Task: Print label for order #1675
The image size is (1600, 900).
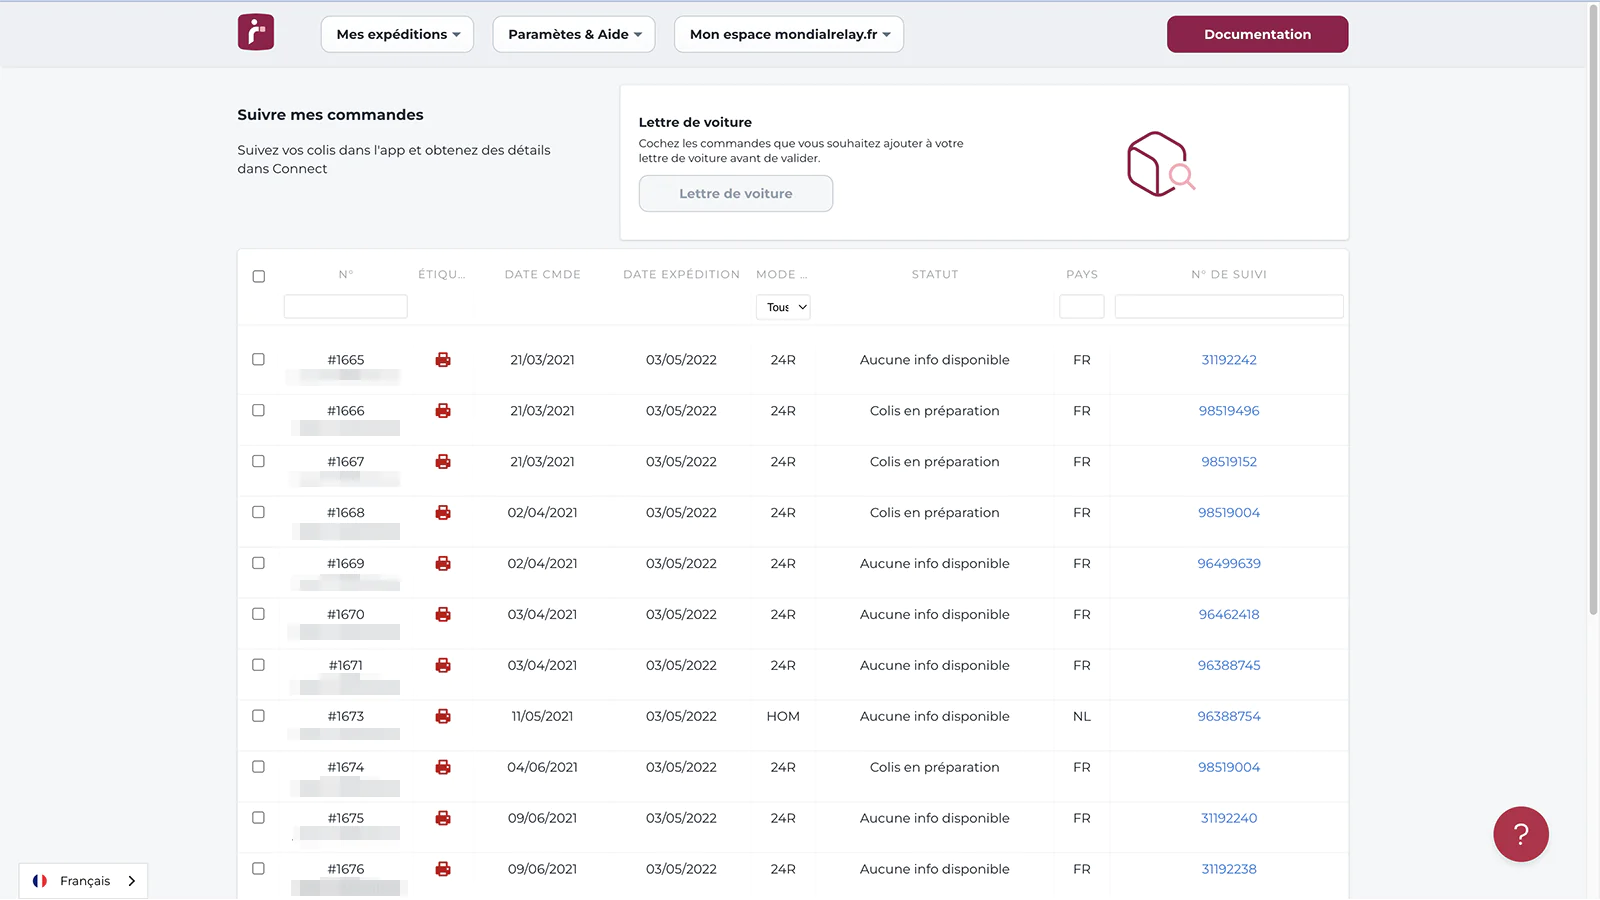Action: coord(443,819)
